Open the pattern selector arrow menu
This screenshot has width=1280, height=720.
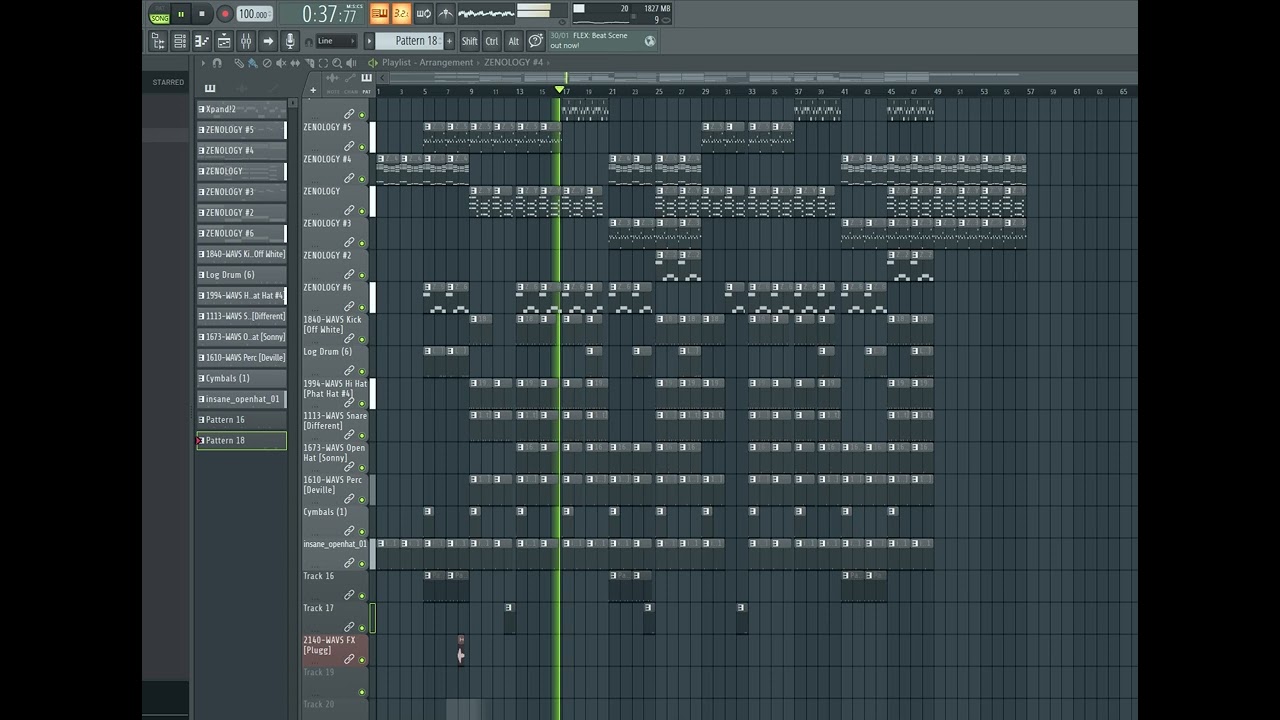tap(369, 41)
